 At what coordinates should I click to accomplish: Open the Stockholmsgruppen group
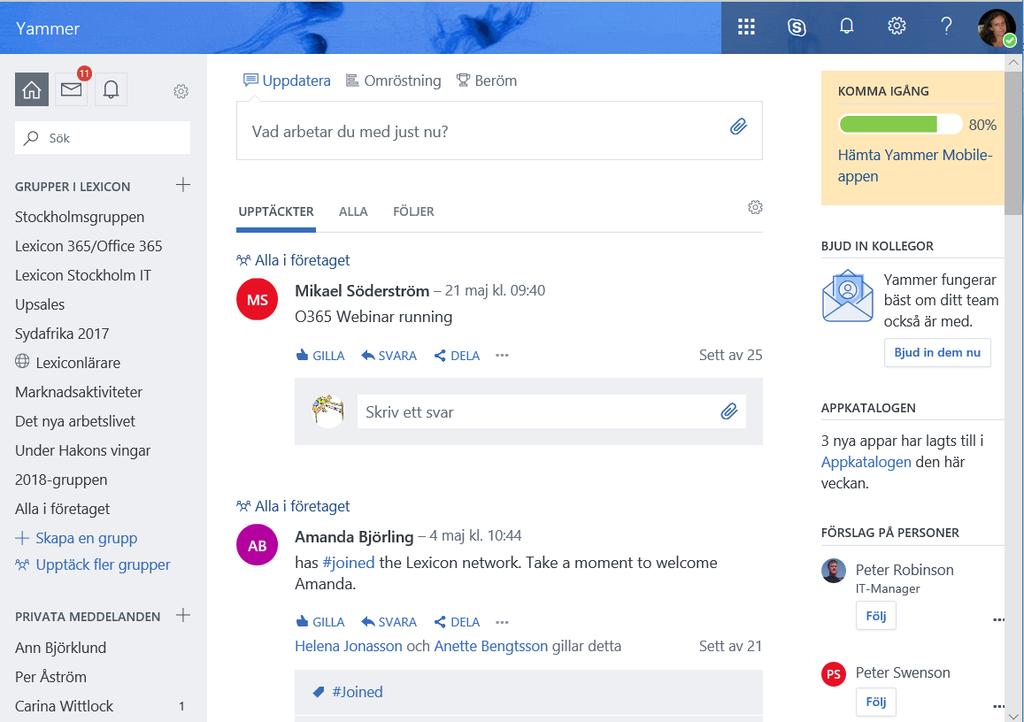coord(80,217)
